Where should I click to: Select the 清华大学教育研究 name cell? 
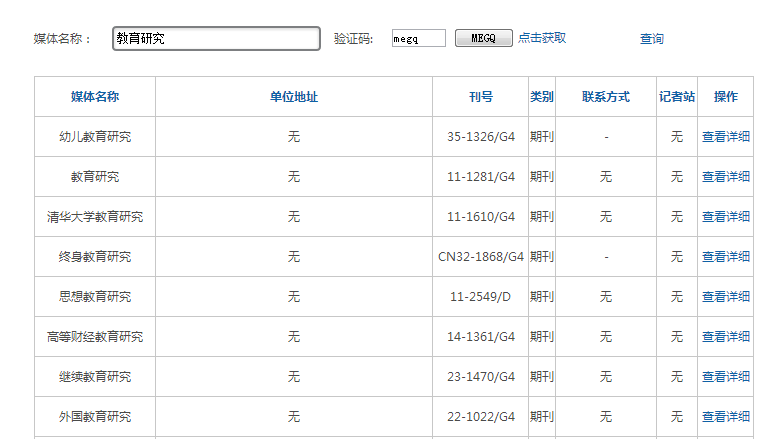[95, 217]
